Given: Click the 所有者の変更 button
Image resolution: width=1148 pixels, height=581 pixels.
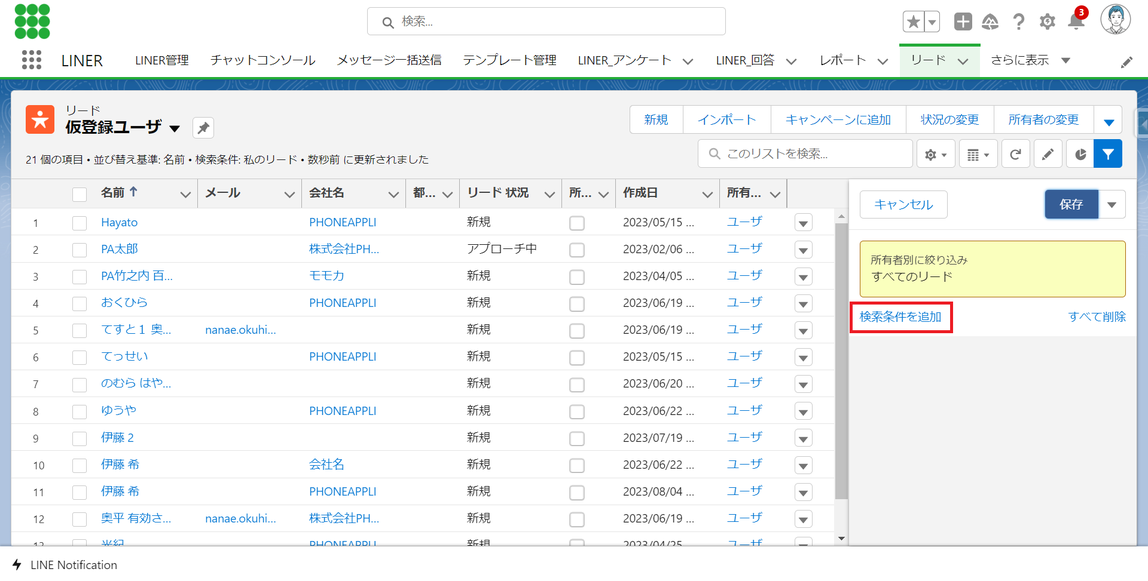Looking at the screenshot, I should [1043, 120].
